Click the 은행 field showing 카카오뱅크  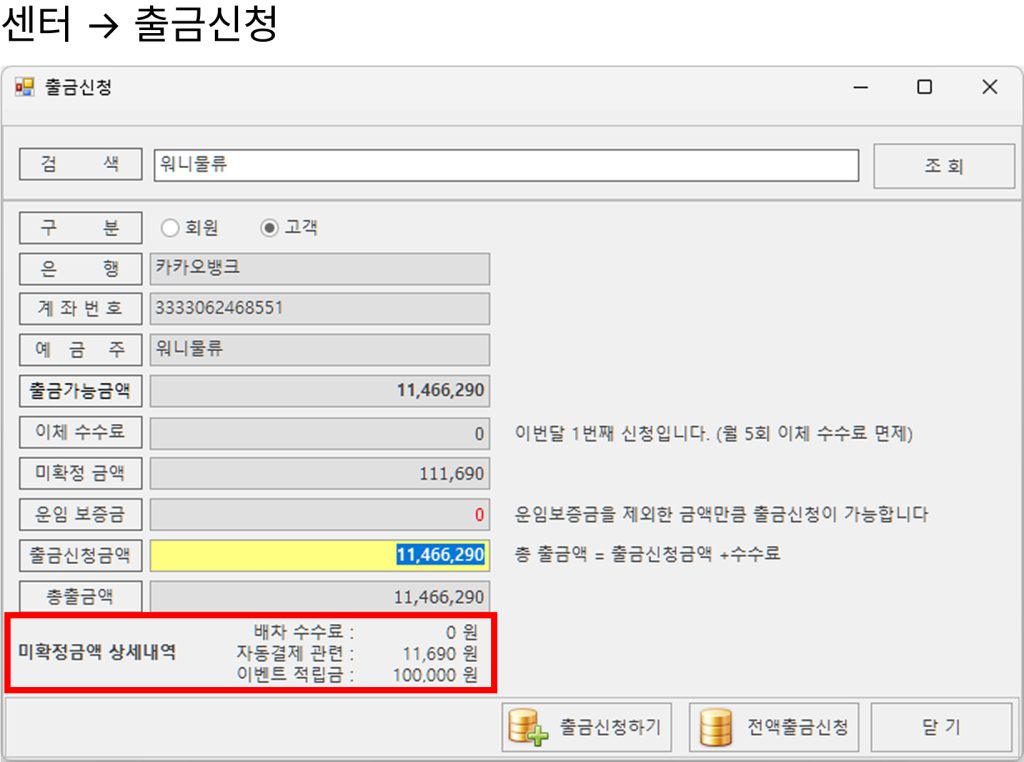(x=320, y=269)
